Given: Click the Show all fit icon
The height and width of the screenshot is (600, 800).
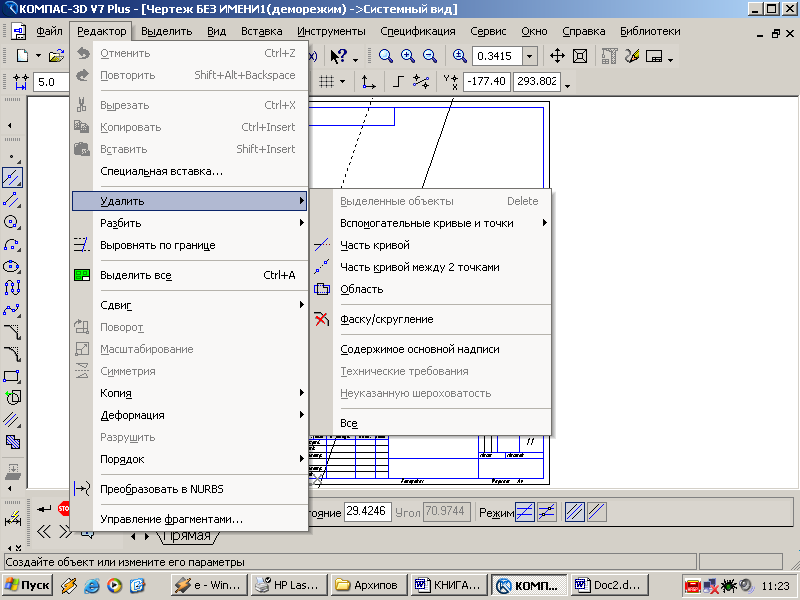Looking at the screenshot, I should click(580, 56).
